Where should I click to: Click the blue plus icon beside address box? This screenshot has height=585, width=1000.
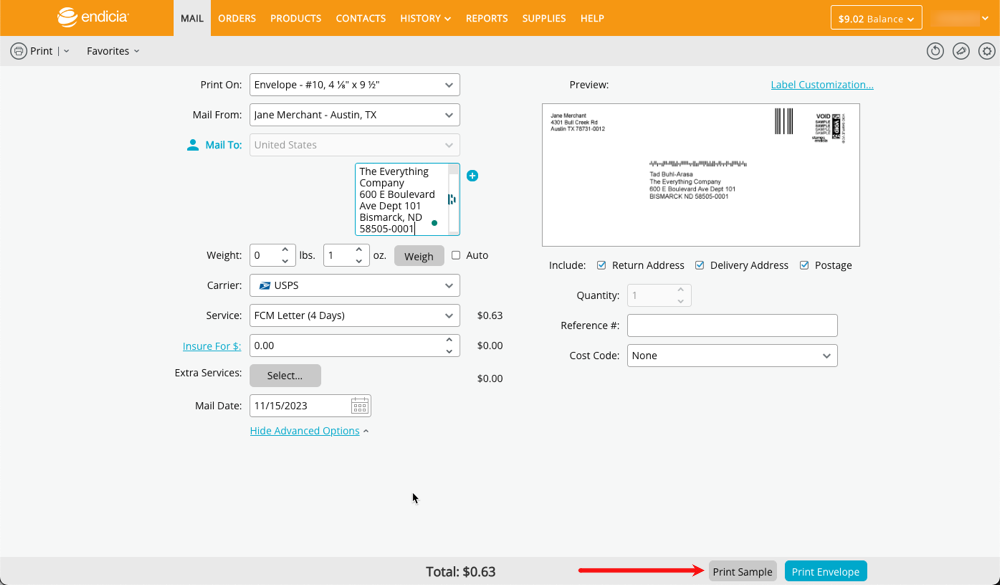tap(473, 175)
